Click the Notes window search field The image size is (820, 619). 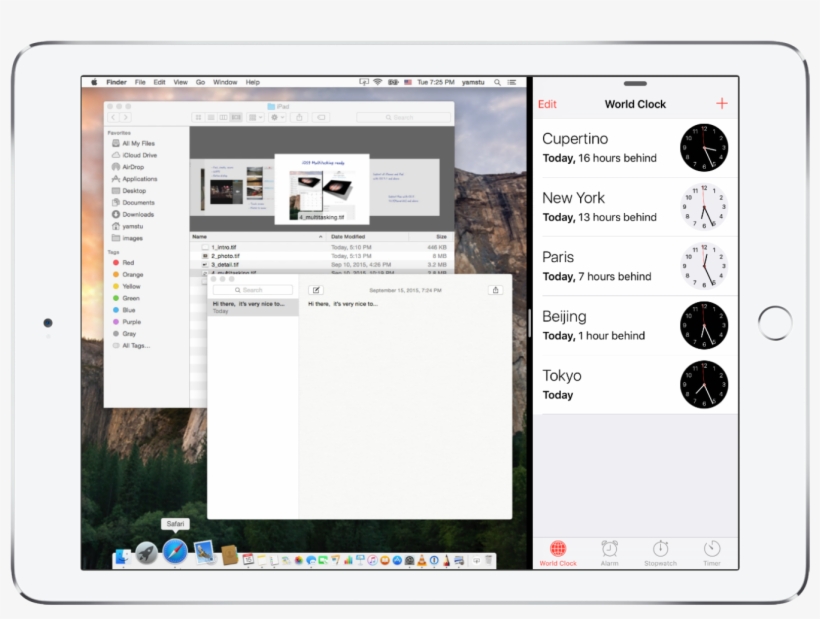(253, 290)
